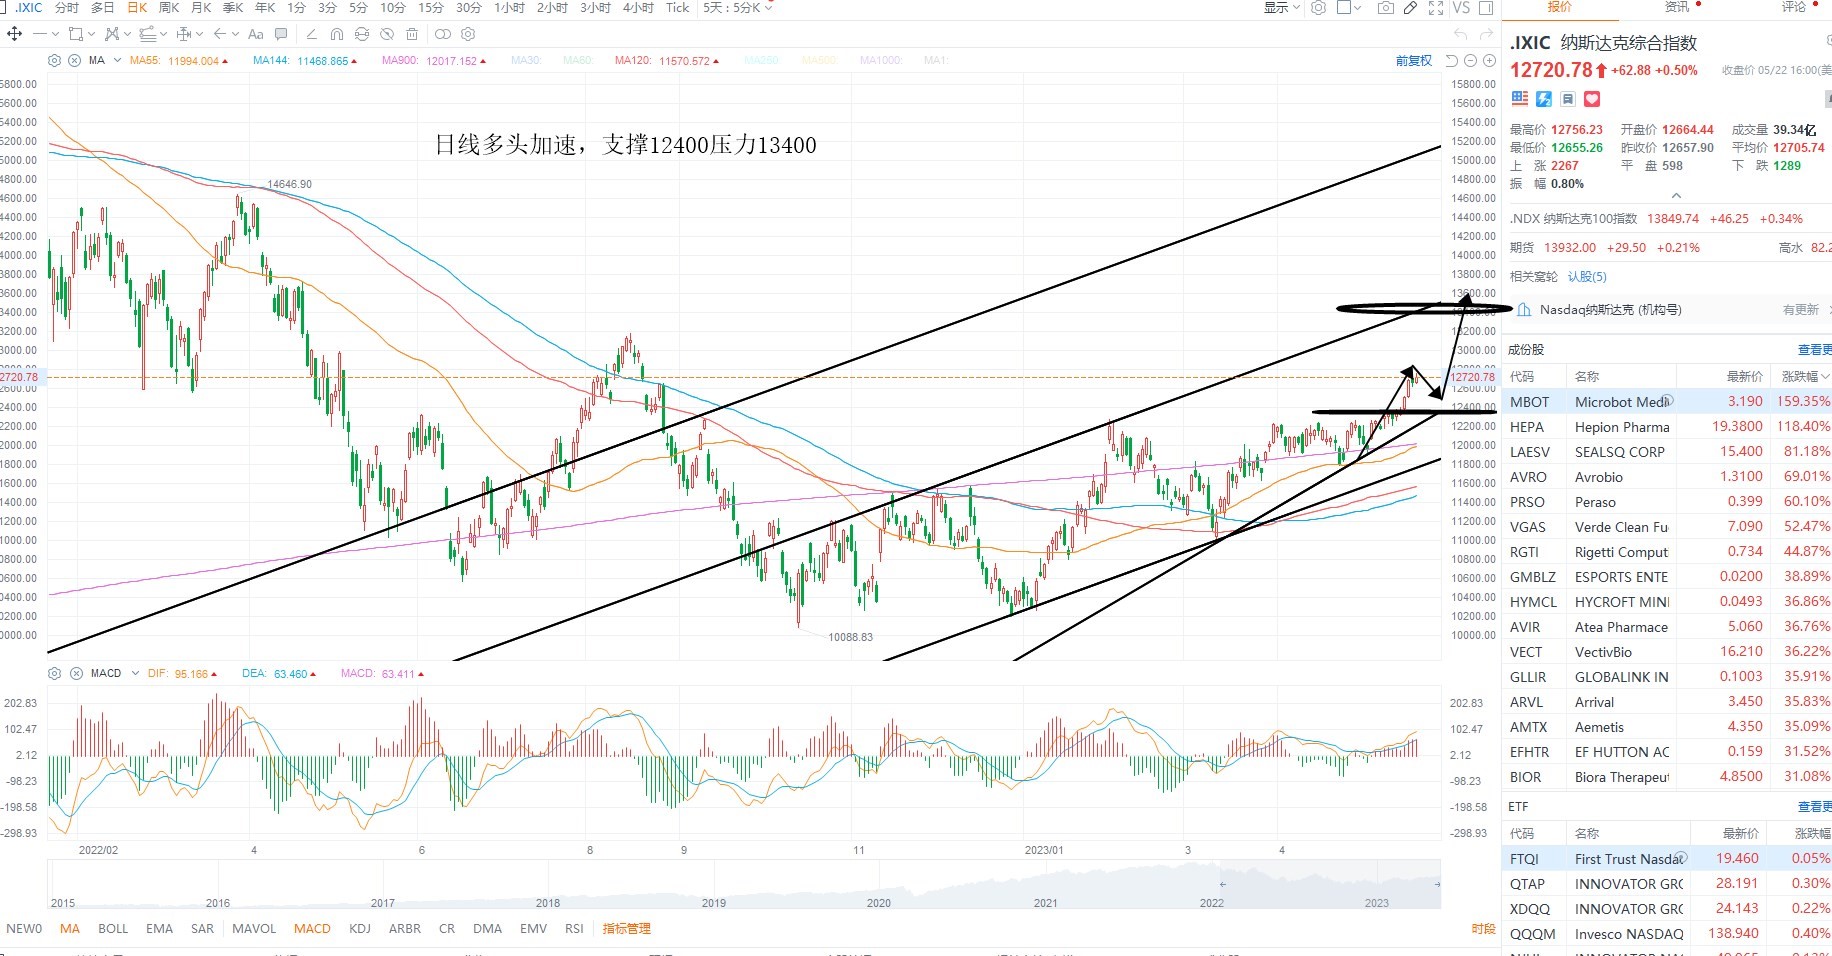The width and height of the screenshot is (1832, 956).
Task: Expand the MA indicator dropdown arrow
Action: coord(117,60)
